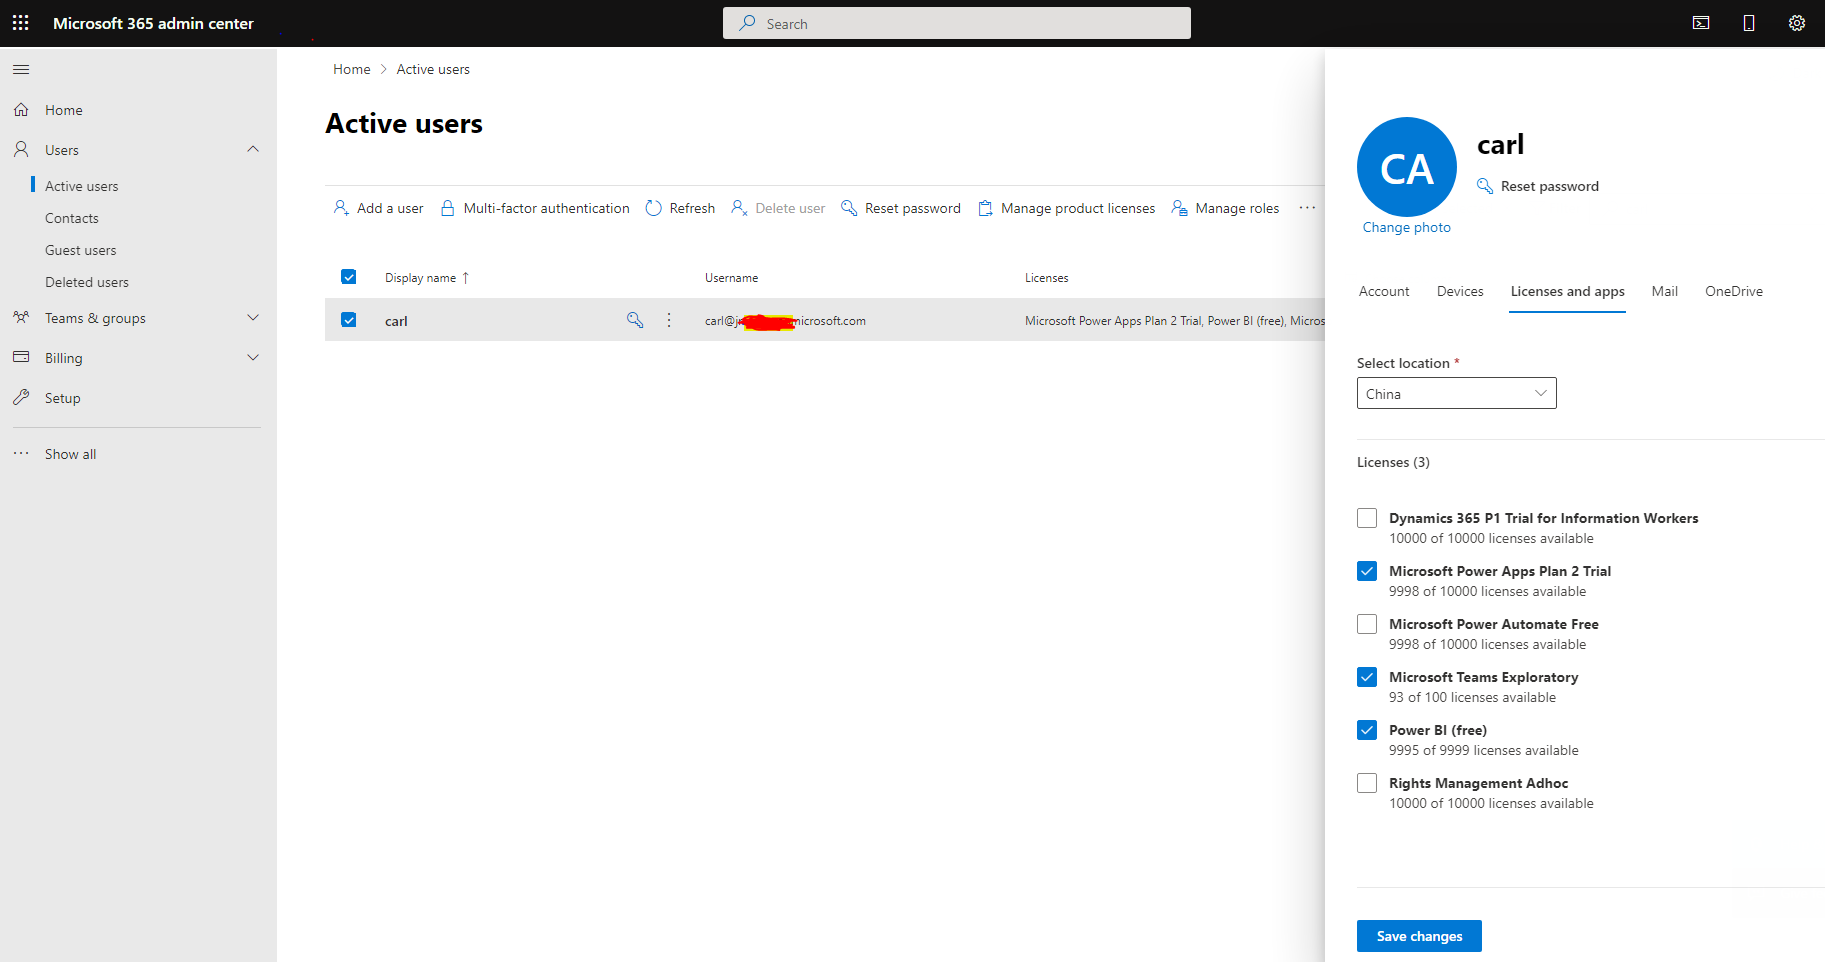Check Microsoft Power Automate Free license
This screenshot has width=1825, height=962.
(1367, 624)
